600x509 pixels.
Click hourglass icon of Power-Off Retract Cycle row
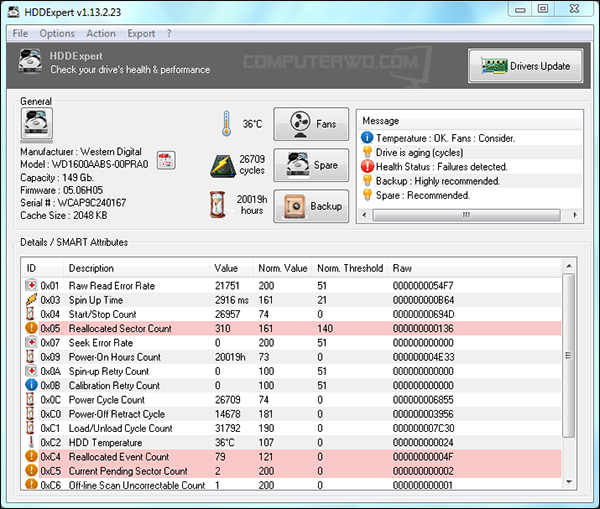pyautogui.click(x=30, y=413)
